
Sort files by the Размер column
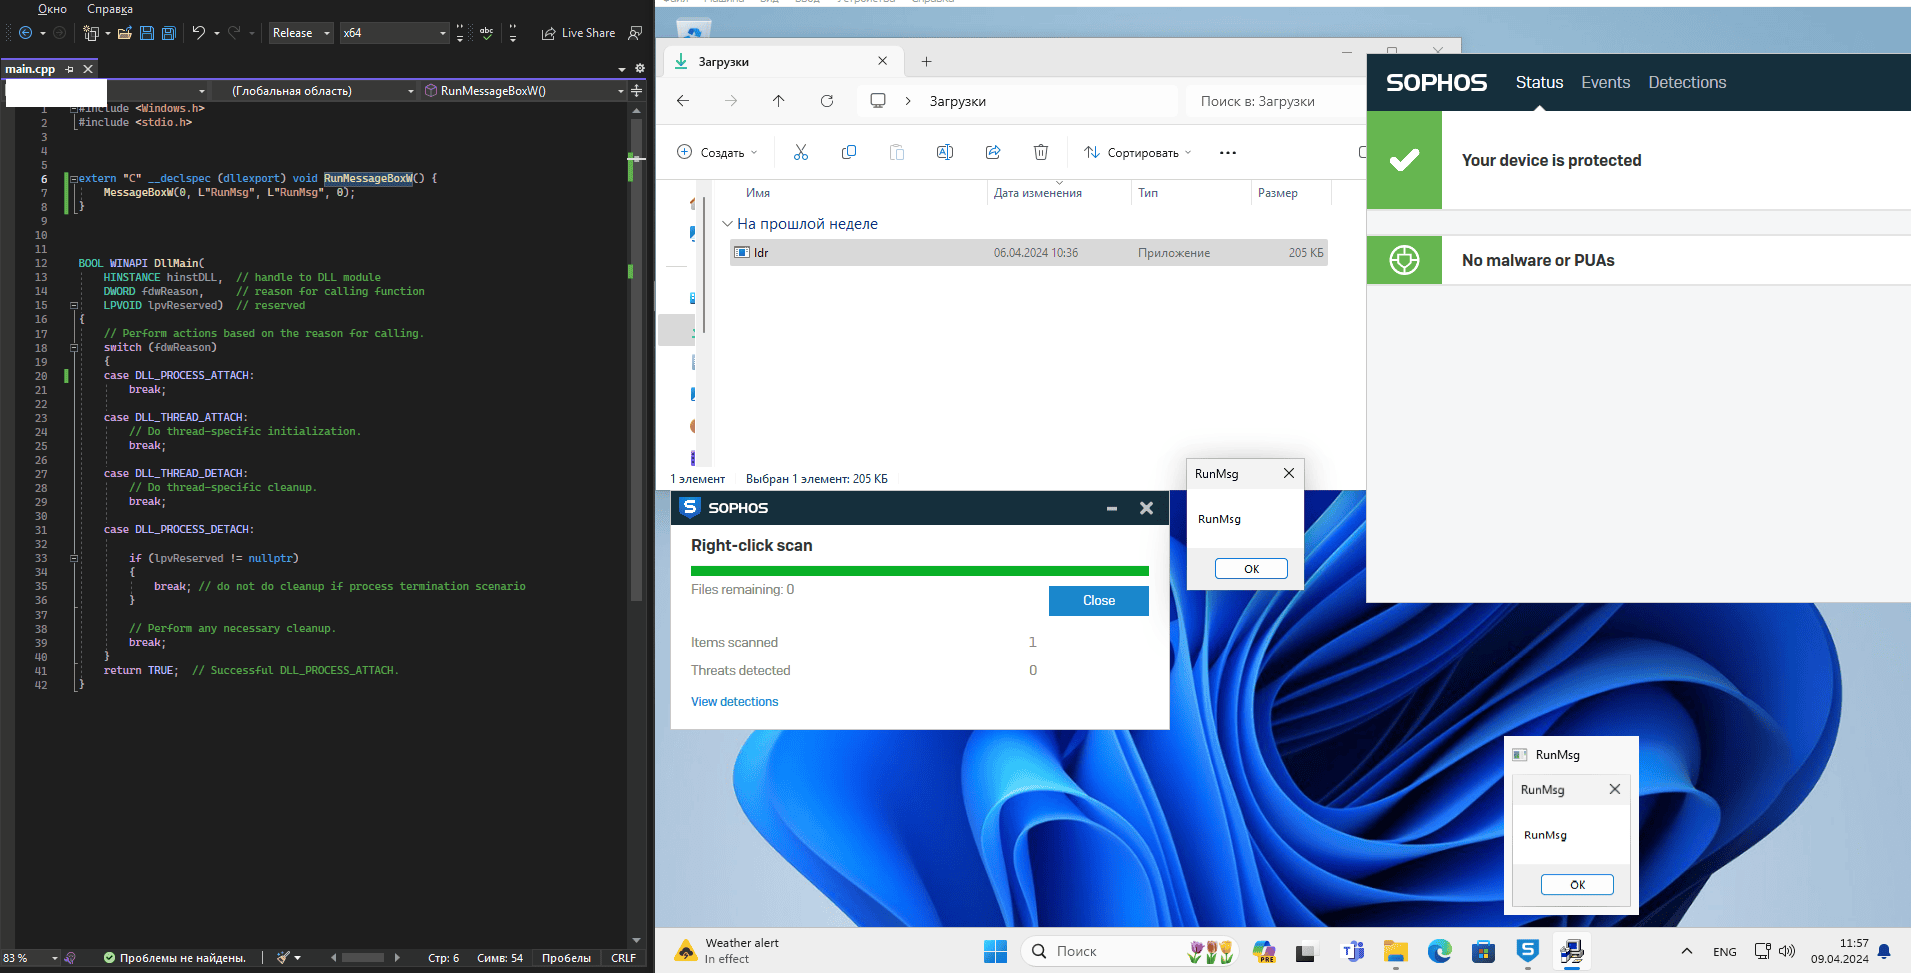(x=1278, y=193)
